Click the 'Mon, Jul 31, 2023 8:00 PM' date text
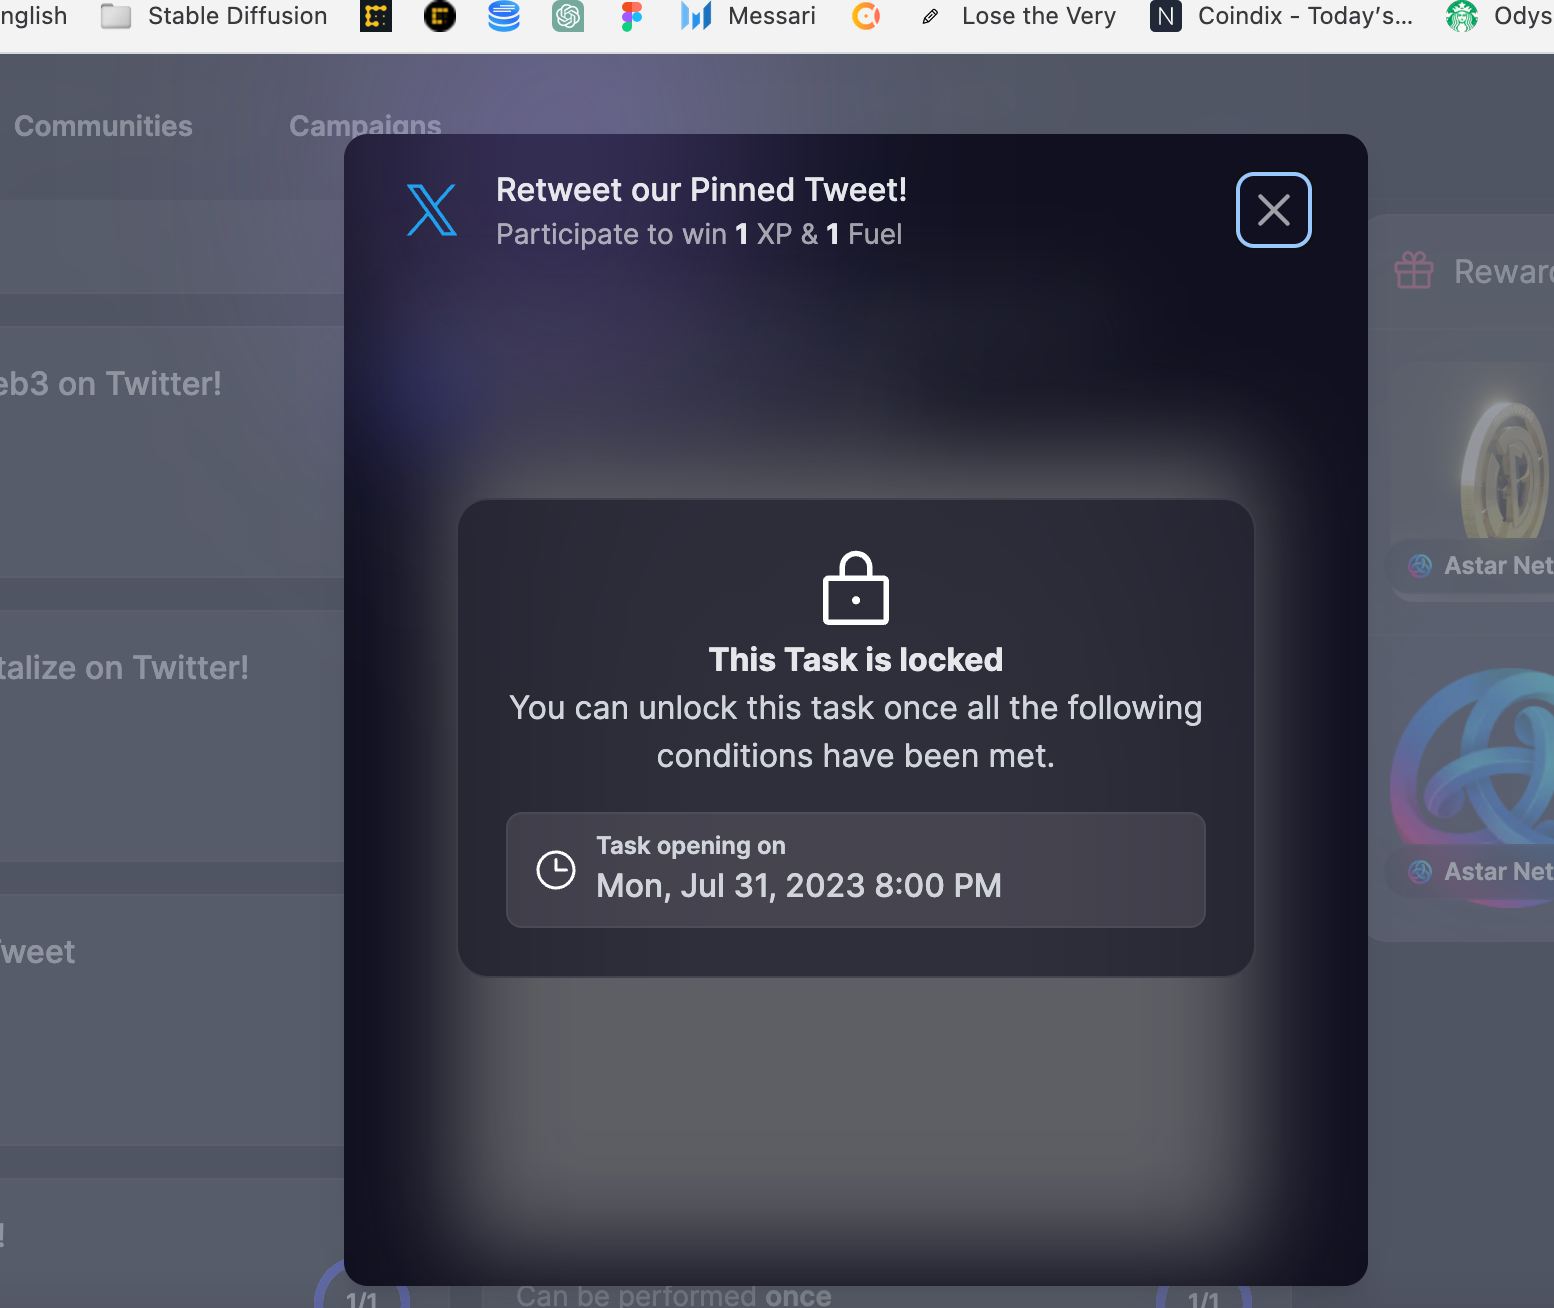 pyautogui.click(x=799, y=886)
